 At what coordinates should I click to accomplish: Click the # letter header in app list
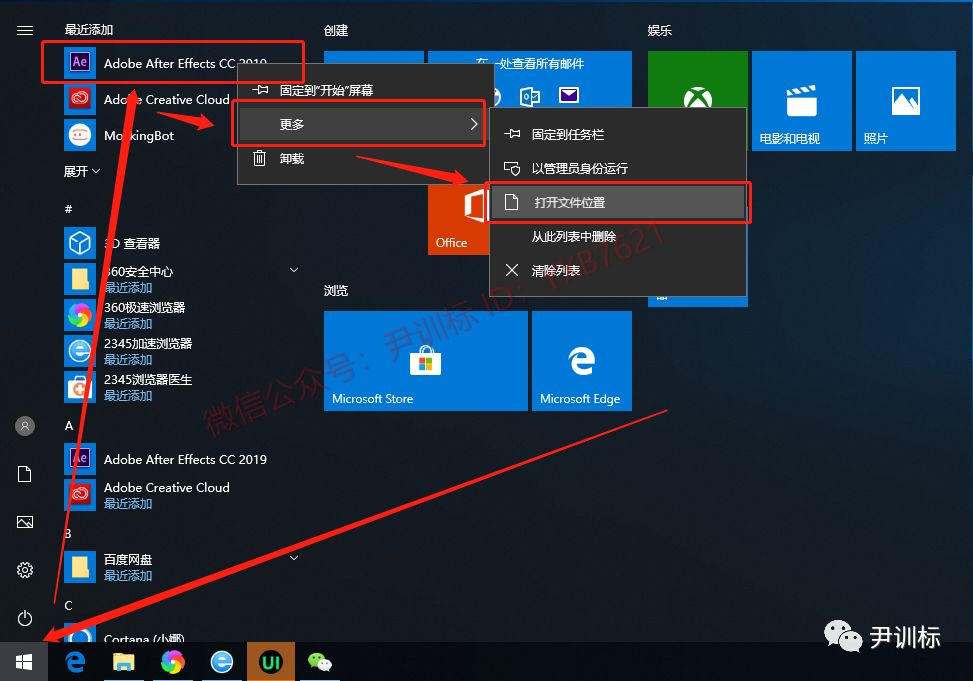[x=68, y=209]
